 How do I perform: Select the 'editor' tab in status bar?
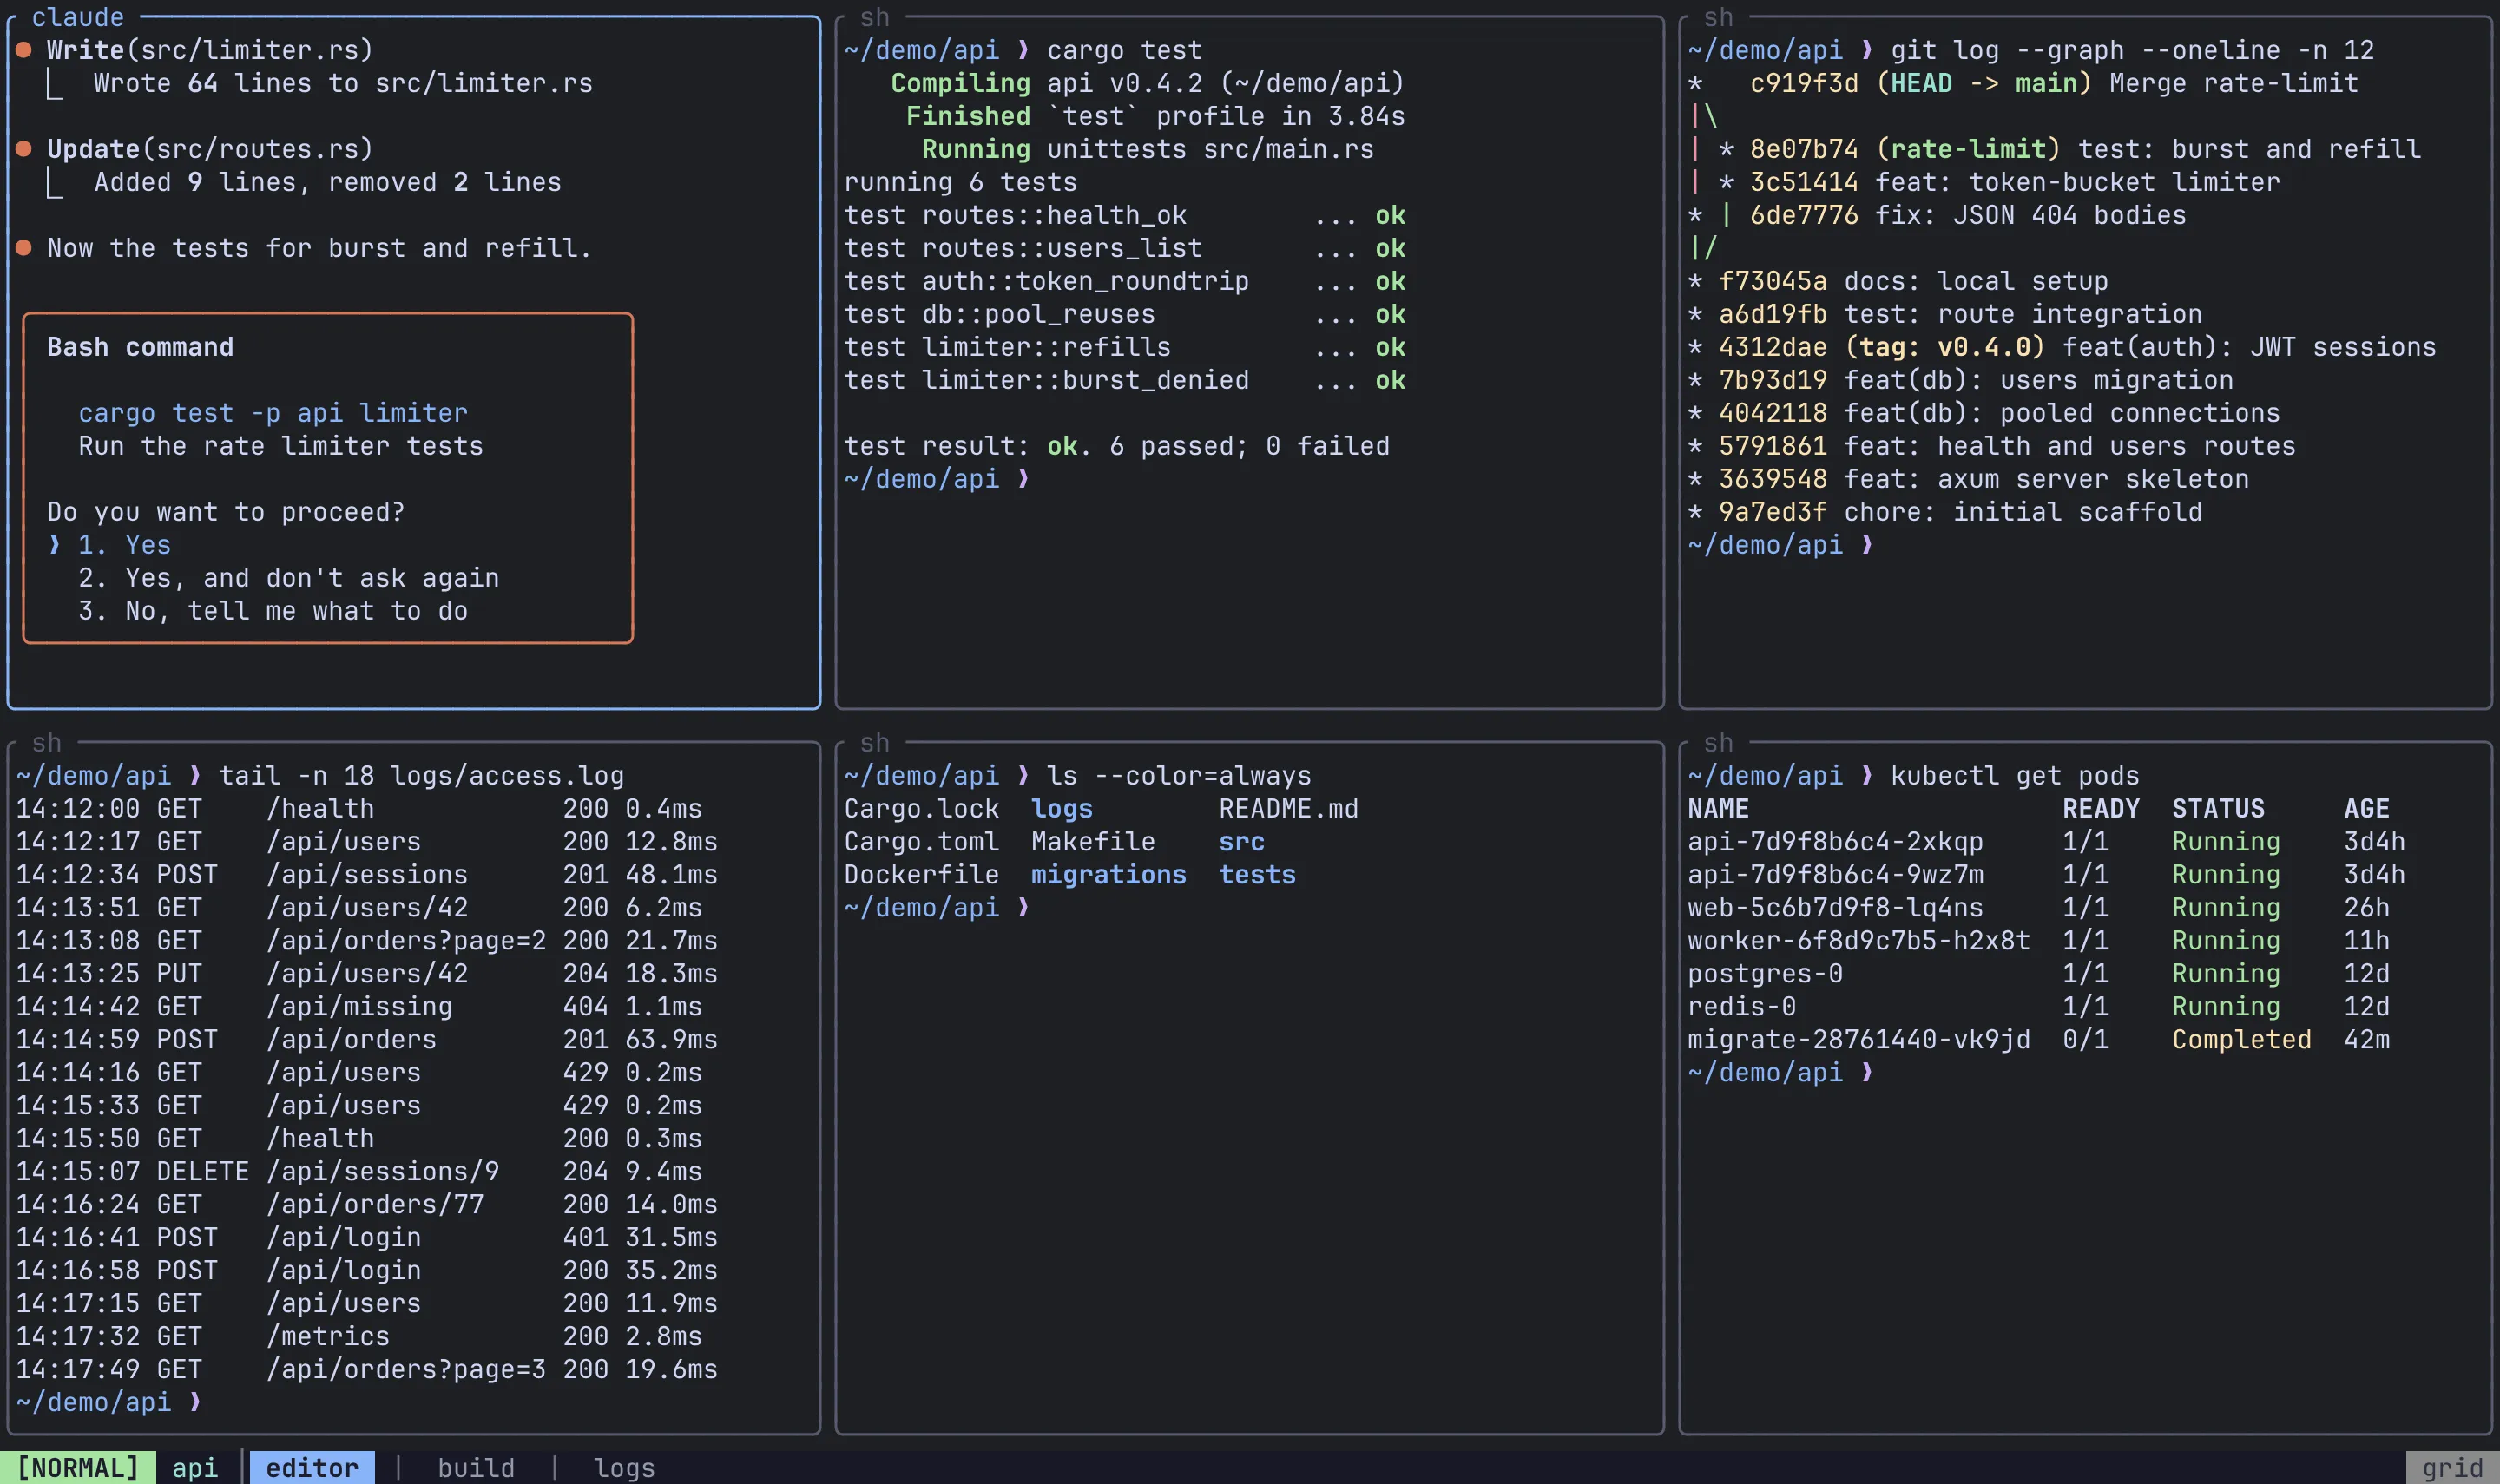point(311,1467)
